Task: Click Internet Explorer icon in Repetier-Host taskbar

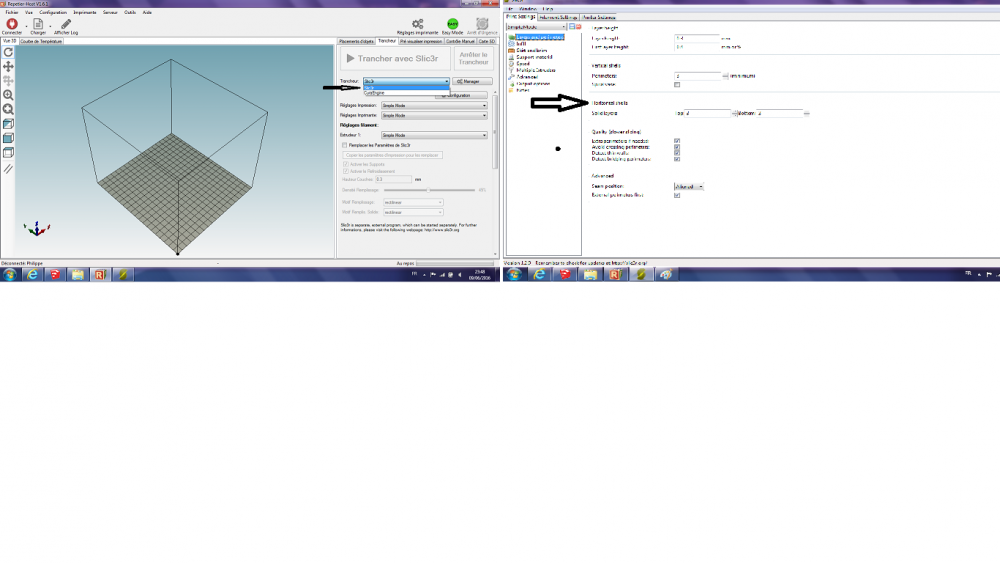Action: pos(32,274)
